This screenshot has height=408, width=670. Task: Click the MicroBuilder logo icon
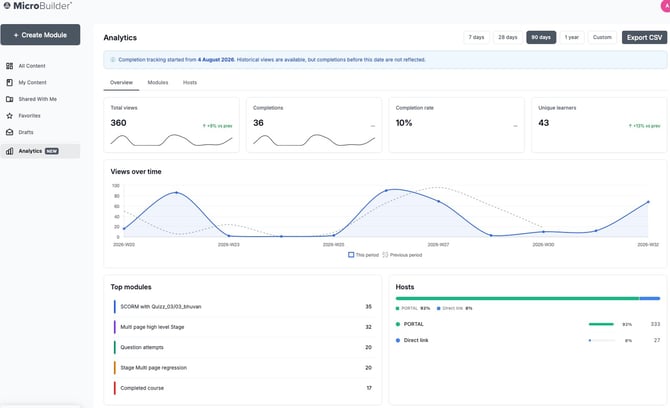[x=7, y=6]
